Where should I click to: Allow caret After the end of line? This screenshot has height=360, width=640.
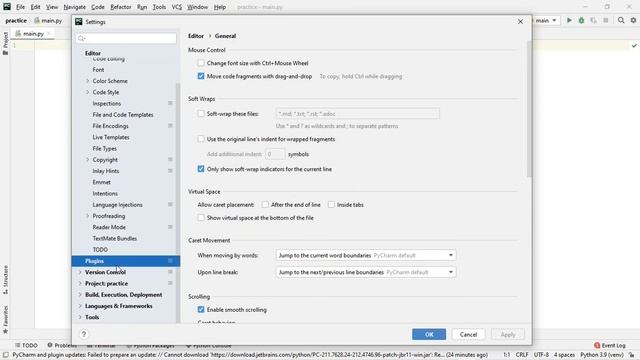pos(265,204)
